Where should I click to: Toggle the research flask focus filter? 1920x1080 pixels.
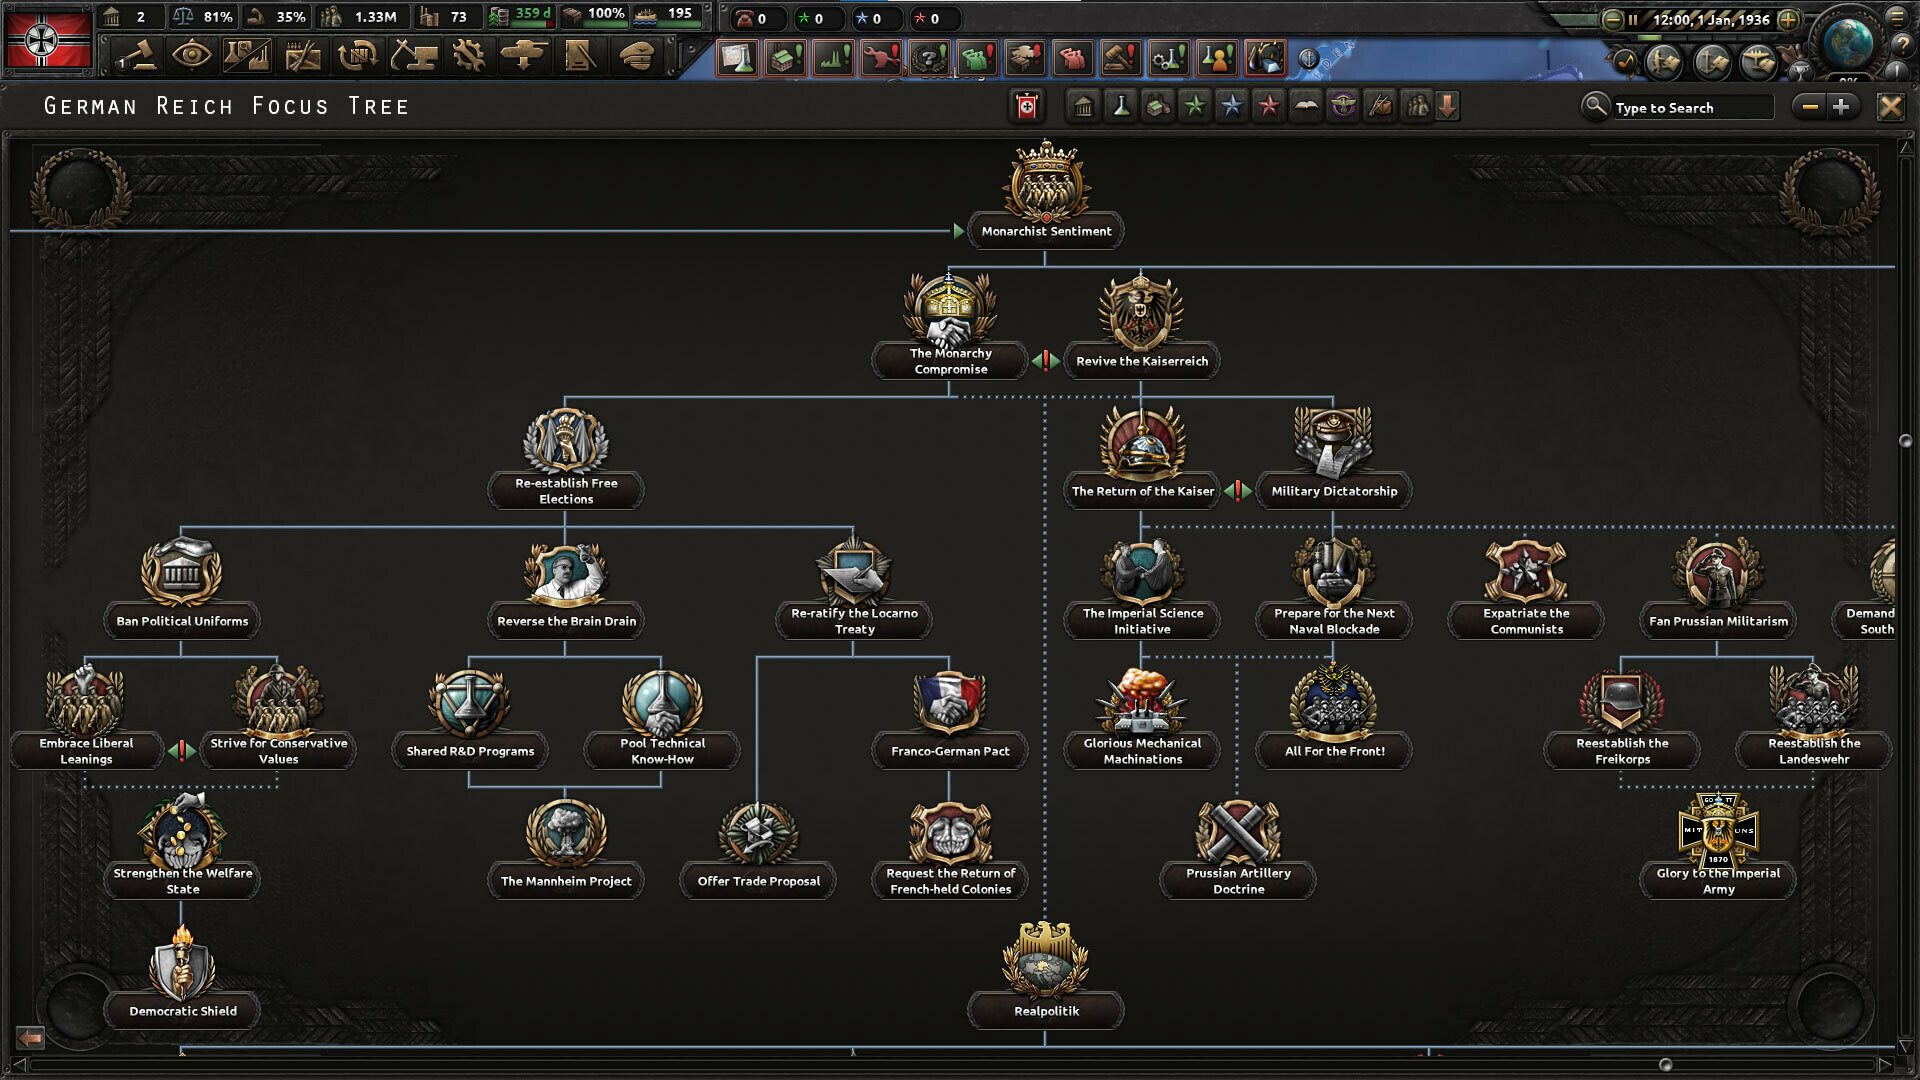[x=1121, y=106]
